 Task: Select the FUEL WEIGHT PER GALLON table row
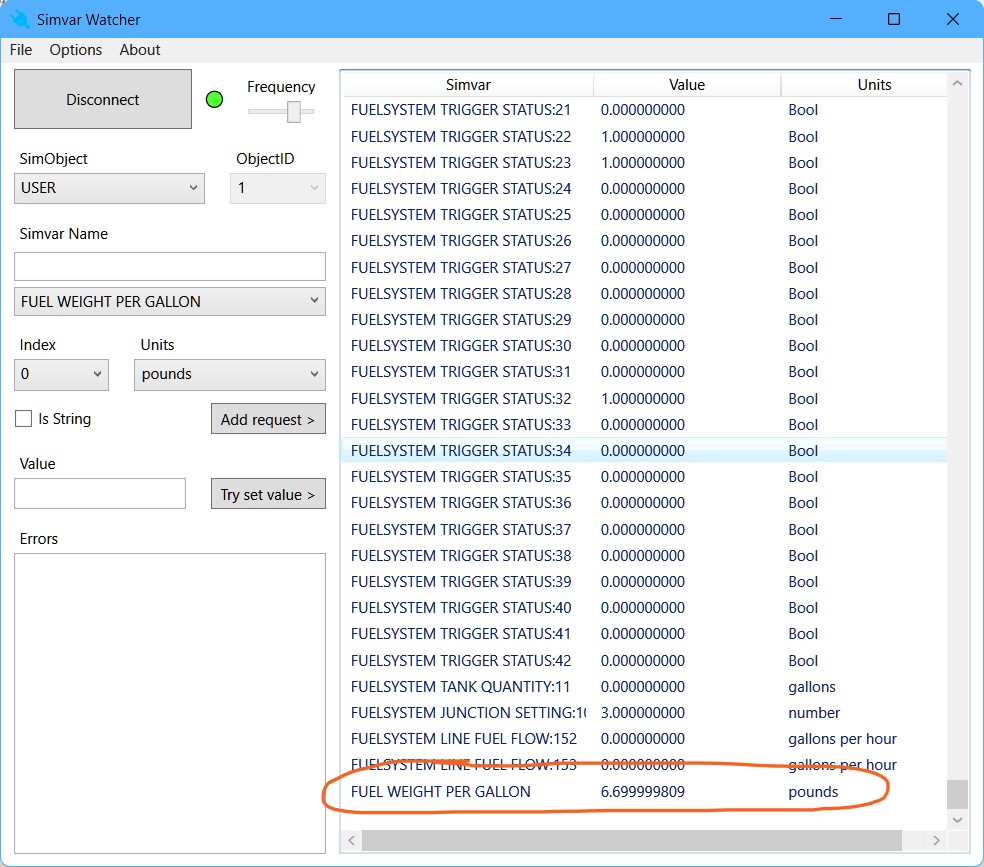pos(644,792)
